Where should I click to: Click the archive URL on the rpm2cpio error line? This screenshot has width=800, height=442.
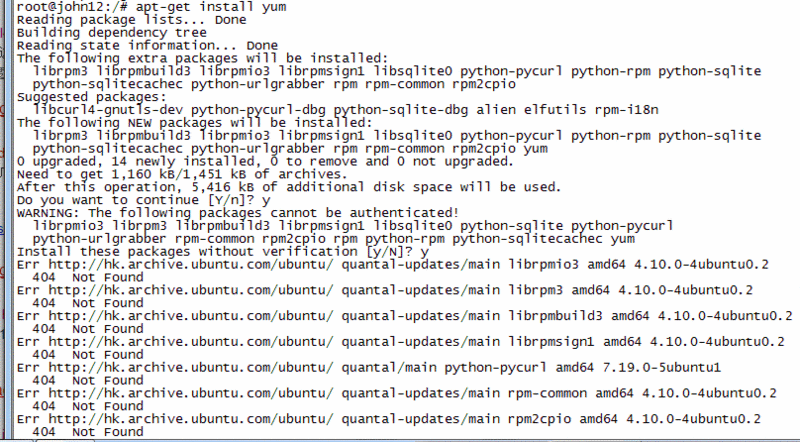pos(191,419)
